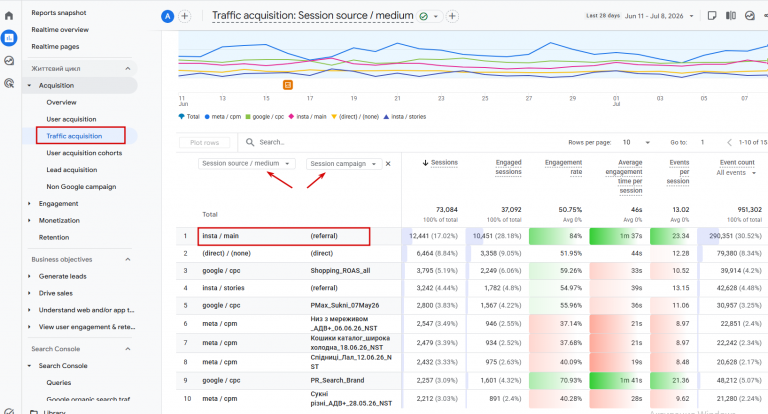
Task: Open the Home icon in left rail
Action: (x=9, y=16)
